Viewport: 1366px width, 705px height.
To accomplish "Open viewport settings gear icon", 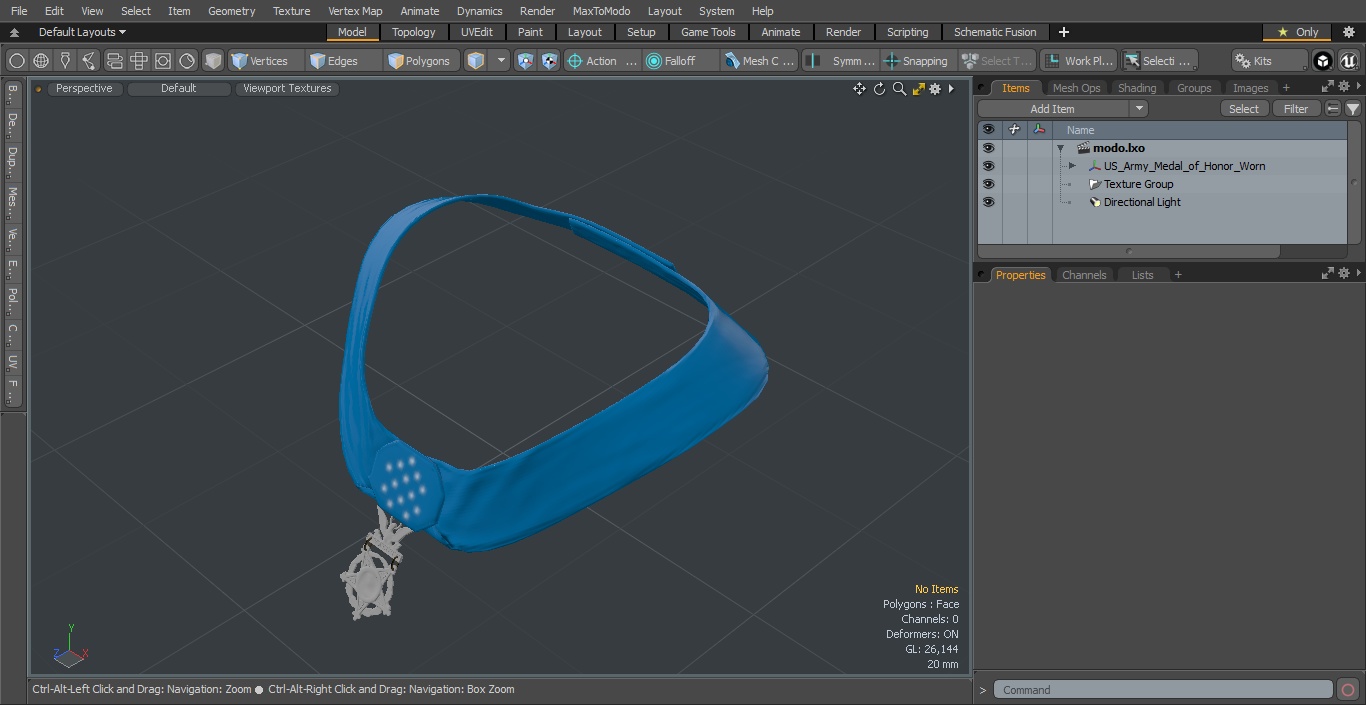I will [935, 89].
